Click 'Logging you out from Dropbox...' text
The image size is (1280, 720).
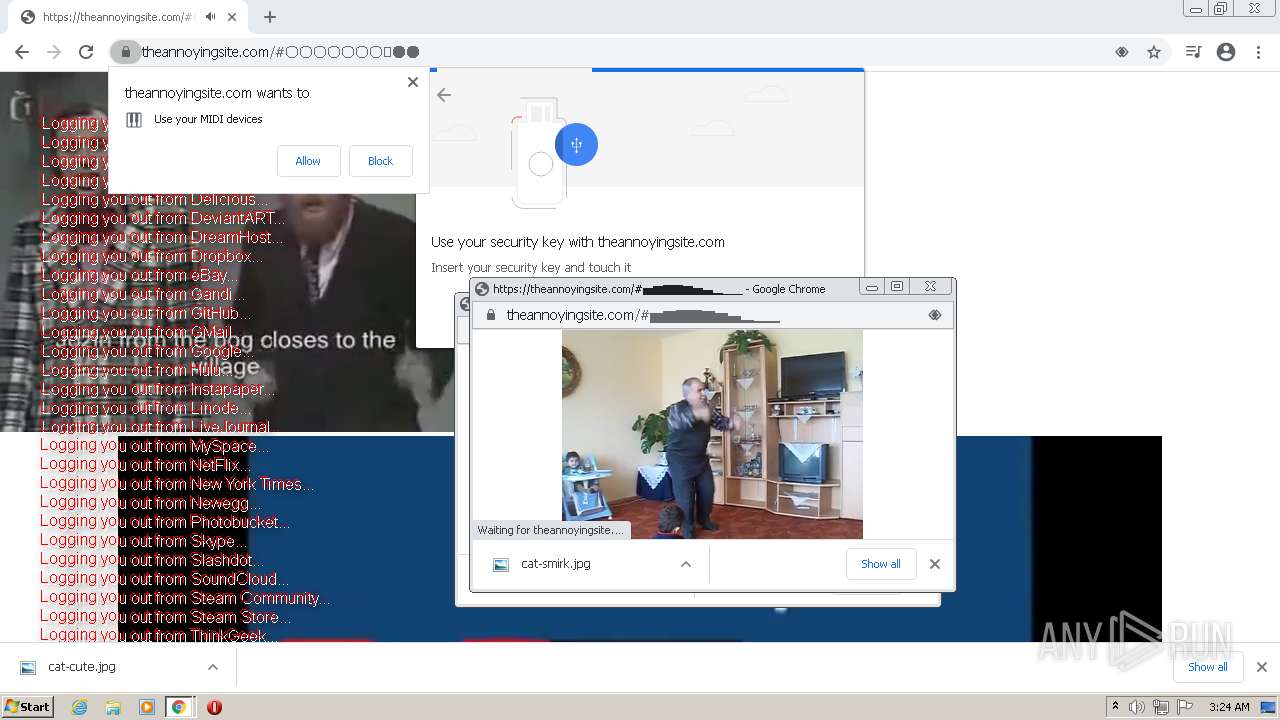point(152,256)
